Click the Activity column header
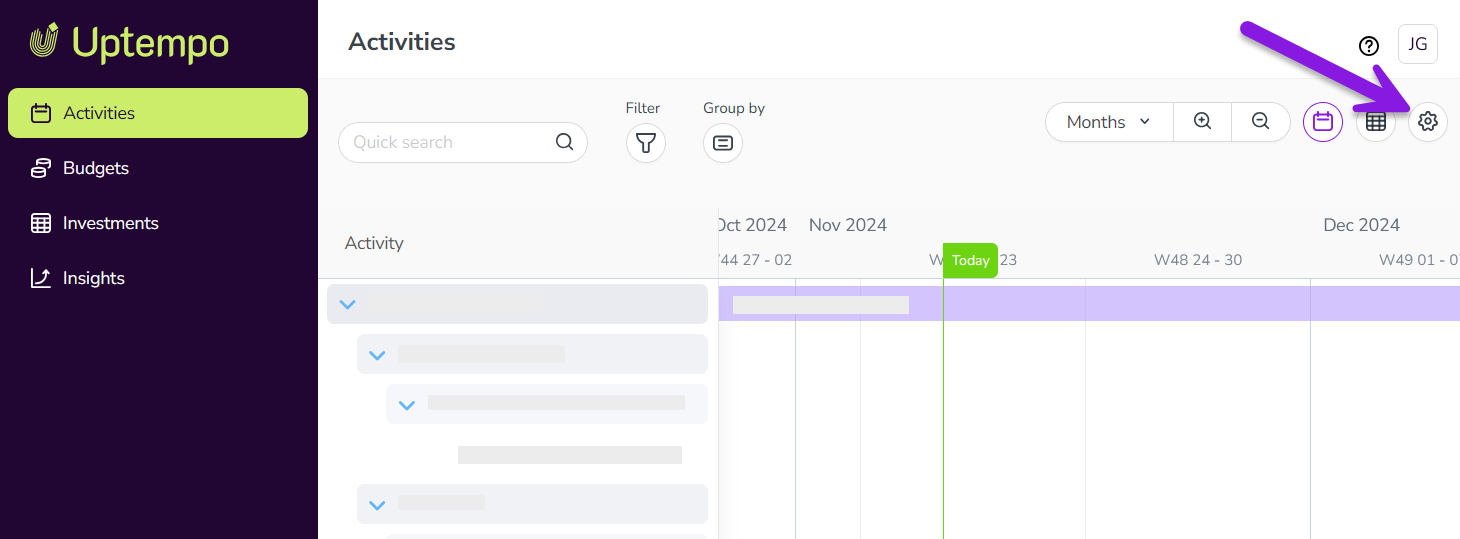The image size is (1460, 539). 374,243
